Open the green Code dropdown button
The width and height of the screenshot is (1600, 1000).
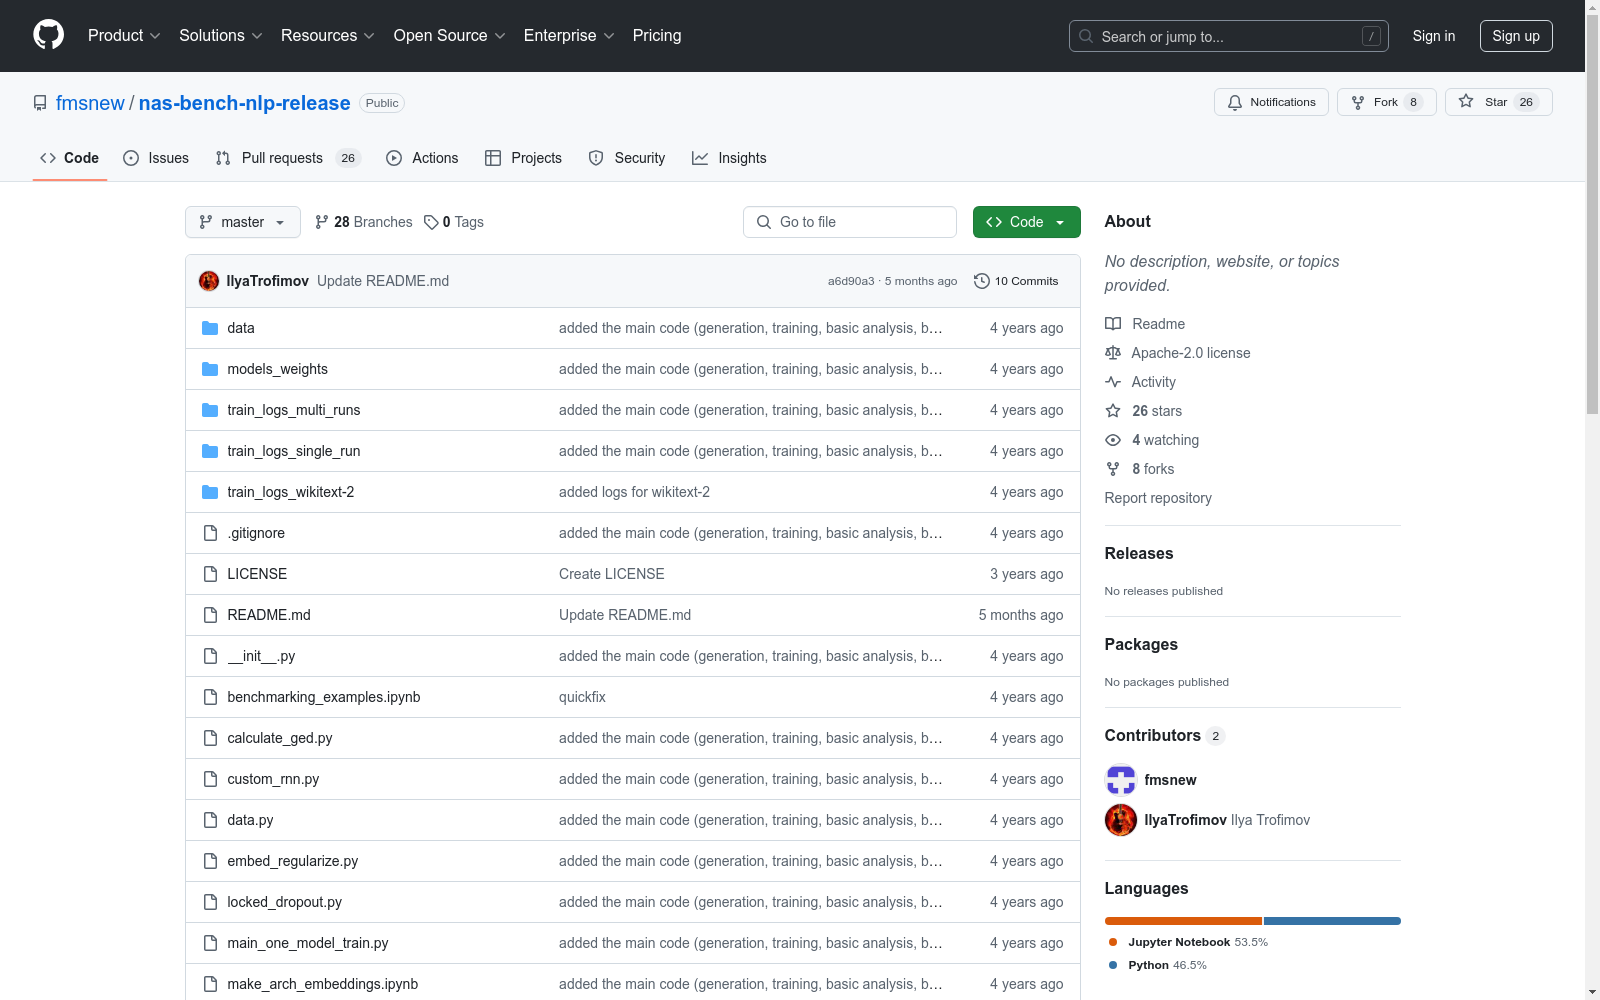pos(1027,222)
